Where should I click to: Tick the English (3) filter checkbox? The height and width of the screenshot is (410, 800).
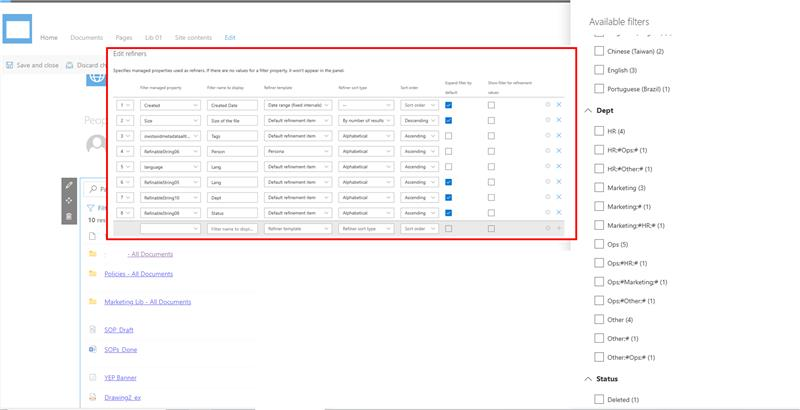pos(599,70)
